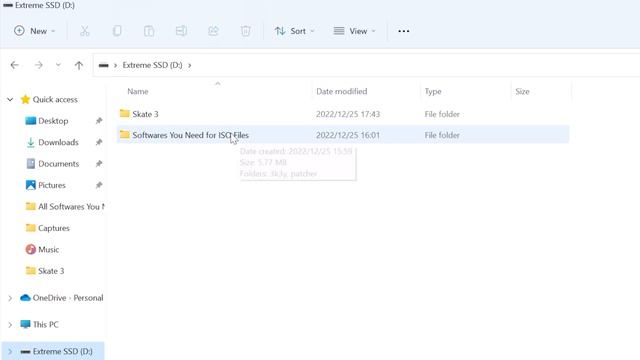Click the Cut scissors icon

[84, 31]
